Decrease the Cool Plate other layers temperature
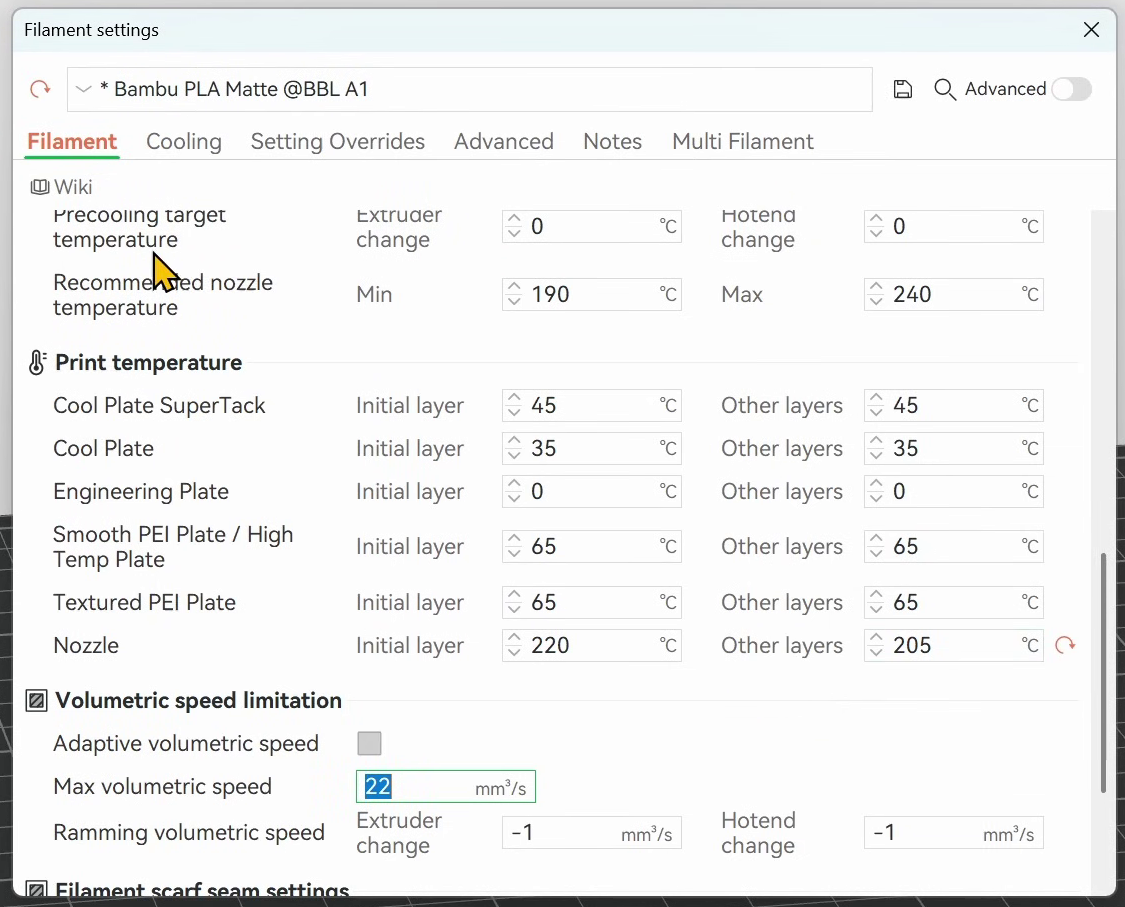Screen dimensions: 1125x907 [x=876, y=456]
